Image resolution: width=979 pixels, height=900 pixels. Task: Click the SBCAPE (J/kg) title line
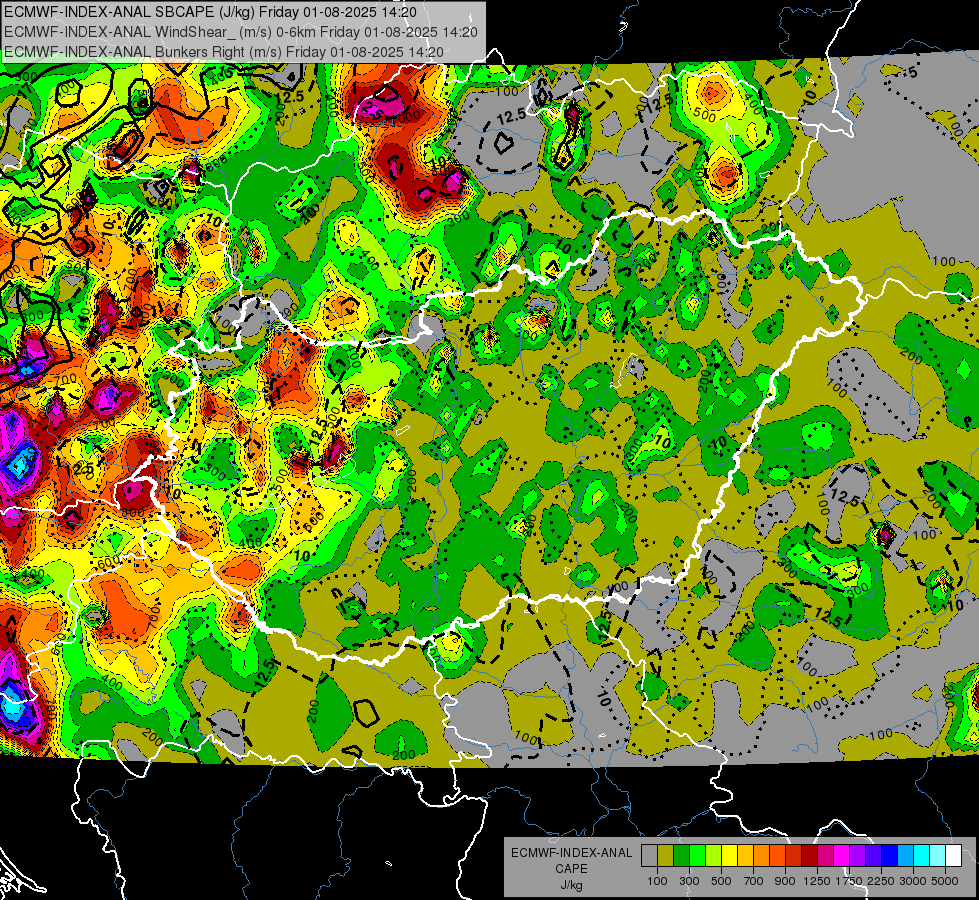(x=210, y=12)
